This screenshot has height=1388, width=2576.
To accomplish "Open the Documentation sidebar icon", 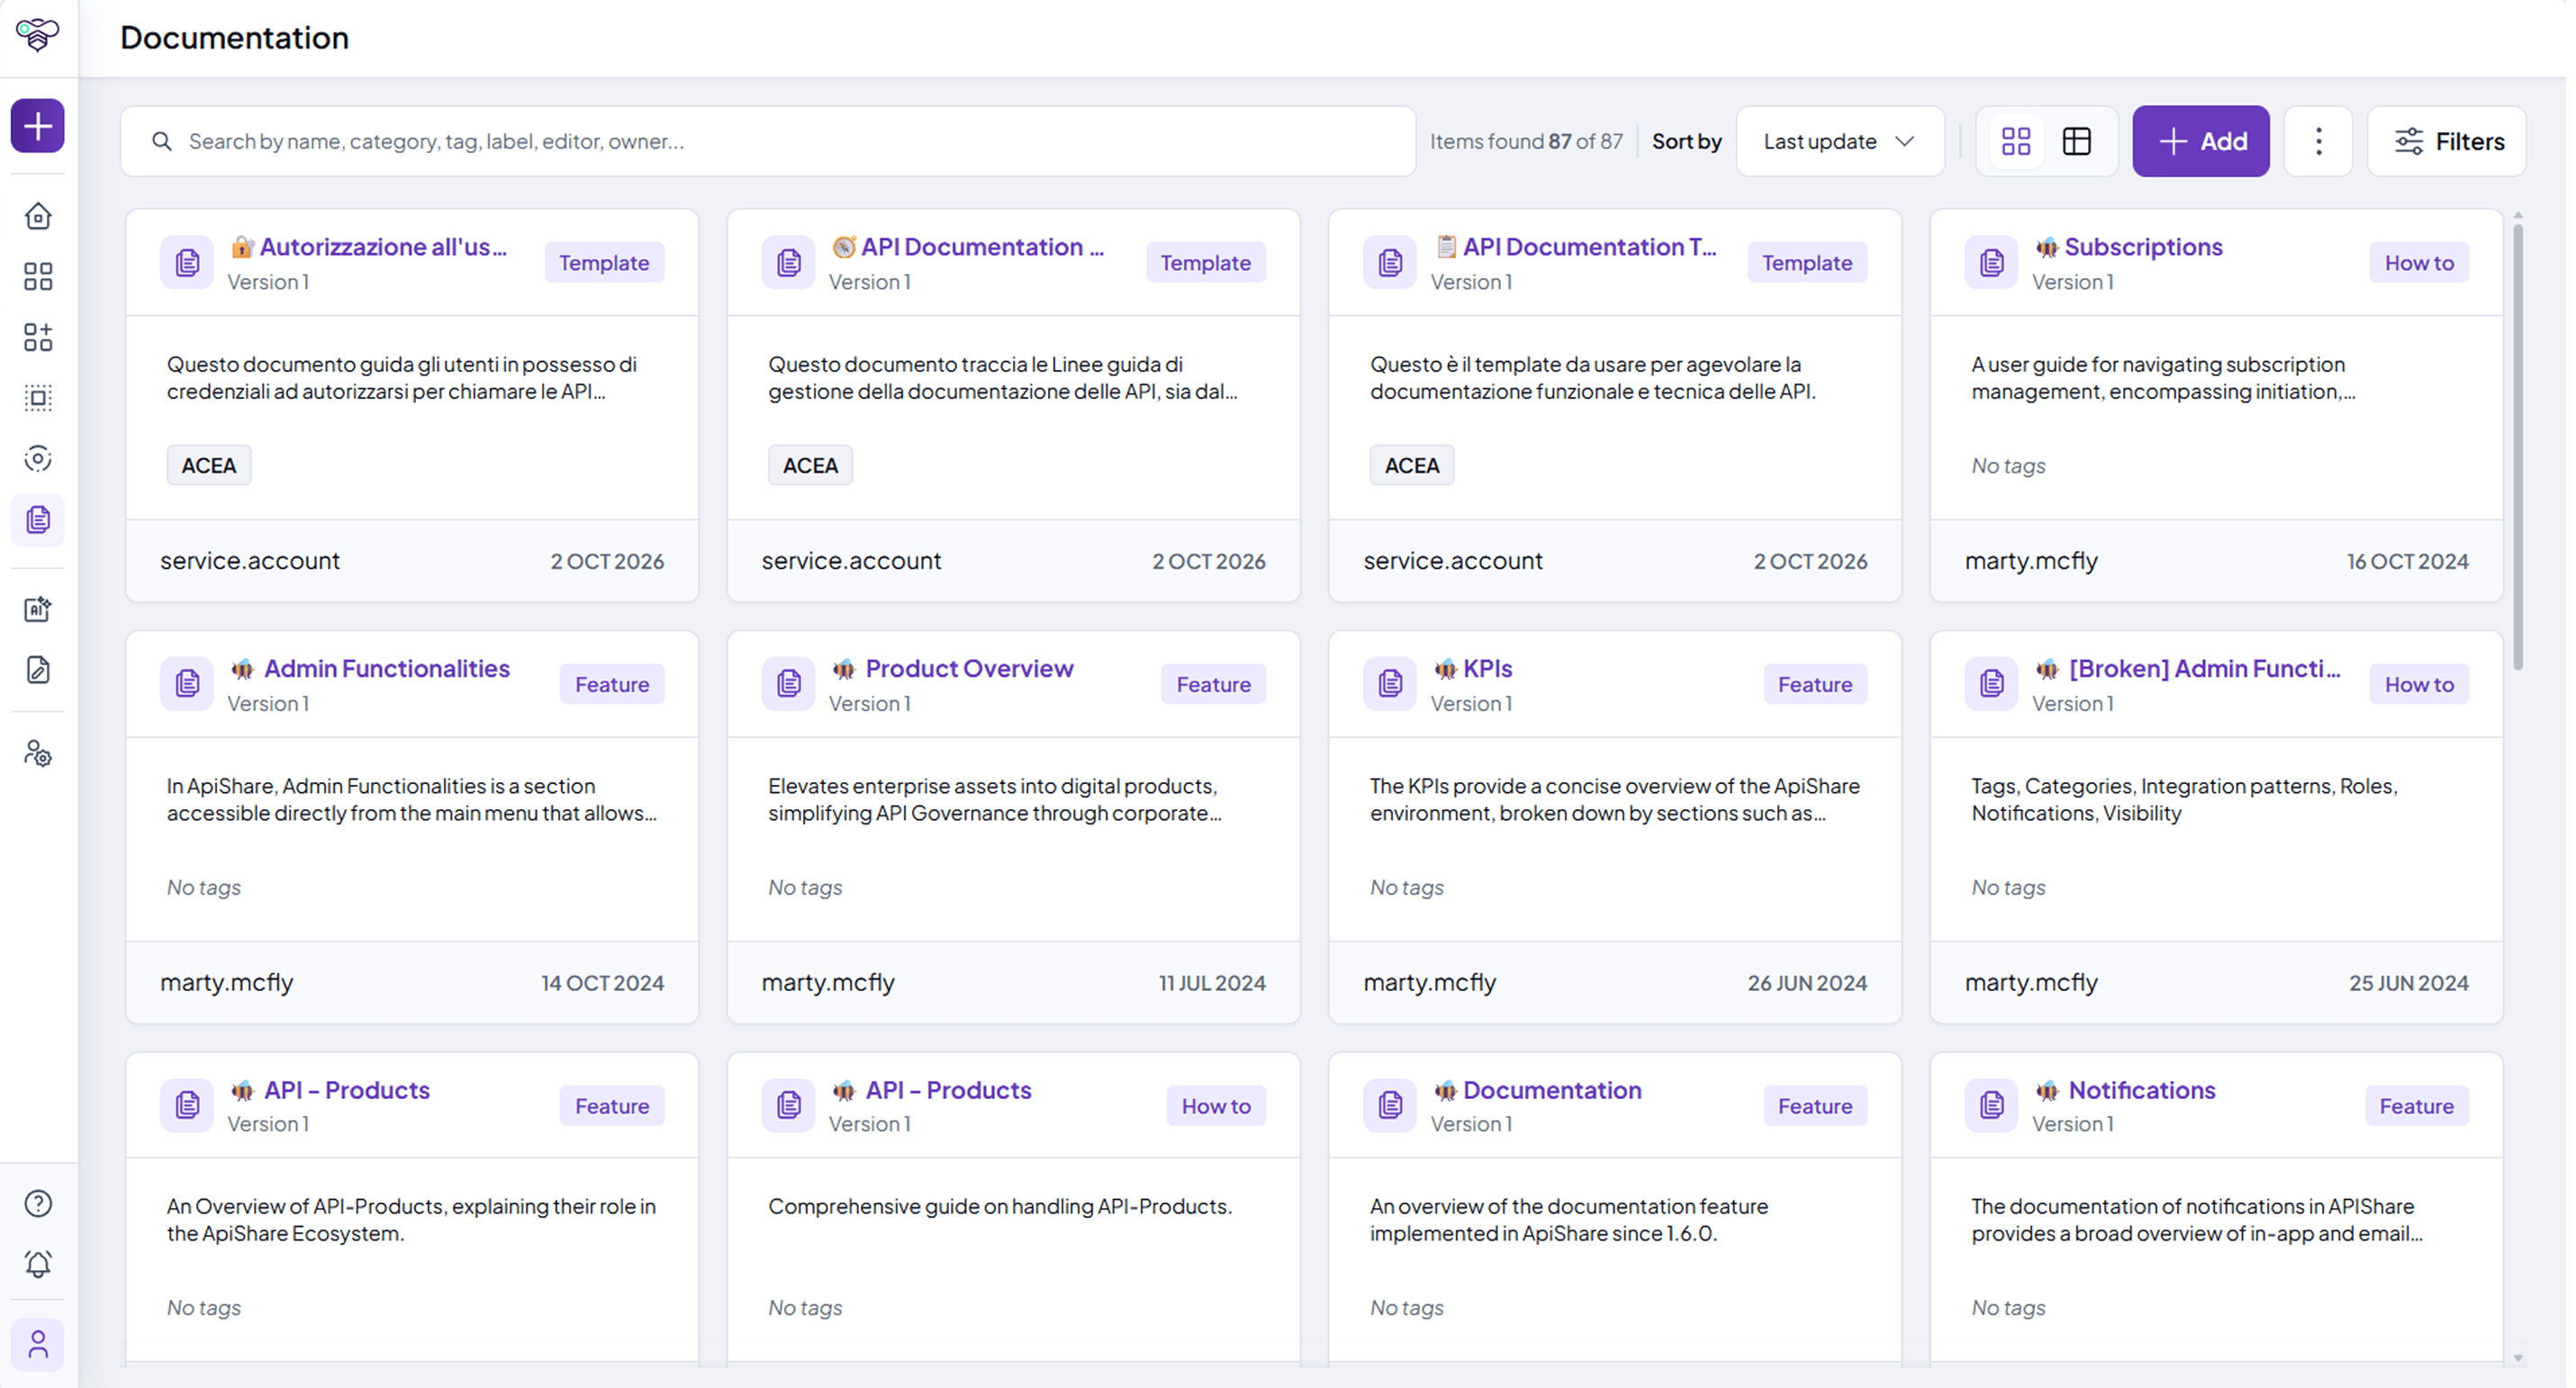I will tap(38, 520).
